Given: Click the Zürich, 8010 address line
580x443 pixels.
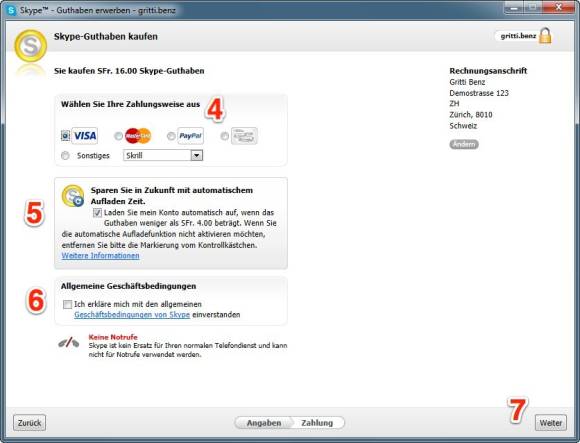Looking at the screenshot, I should coord(471,115).
